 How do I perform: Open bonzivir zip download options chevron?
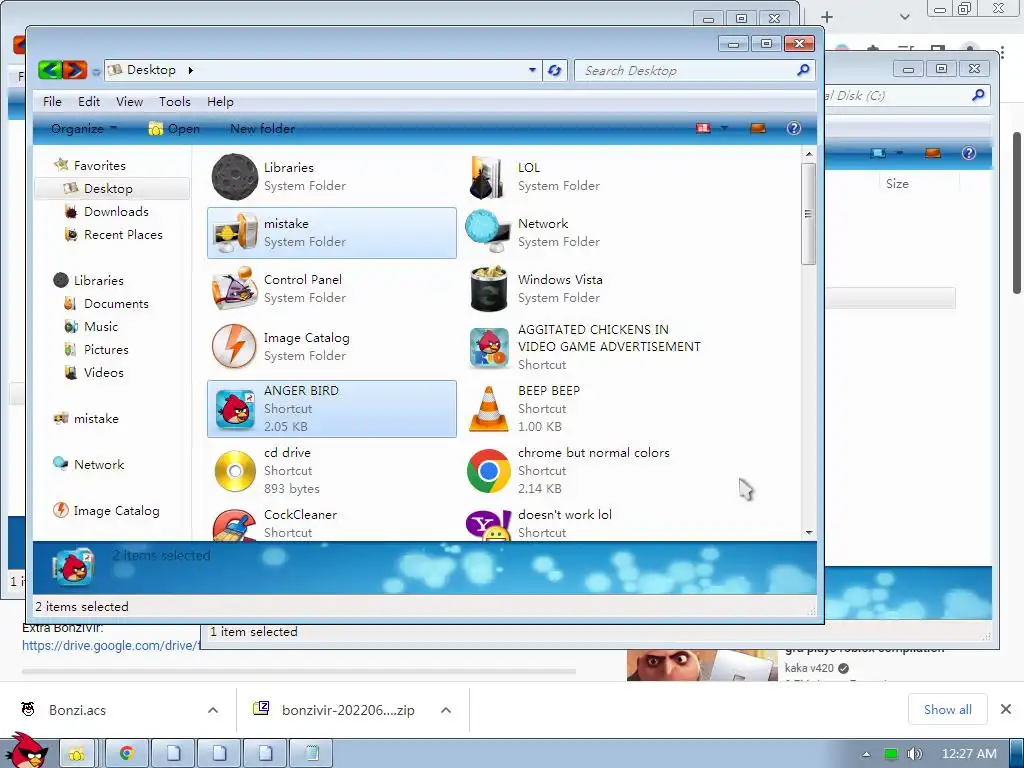click(446, 710)
